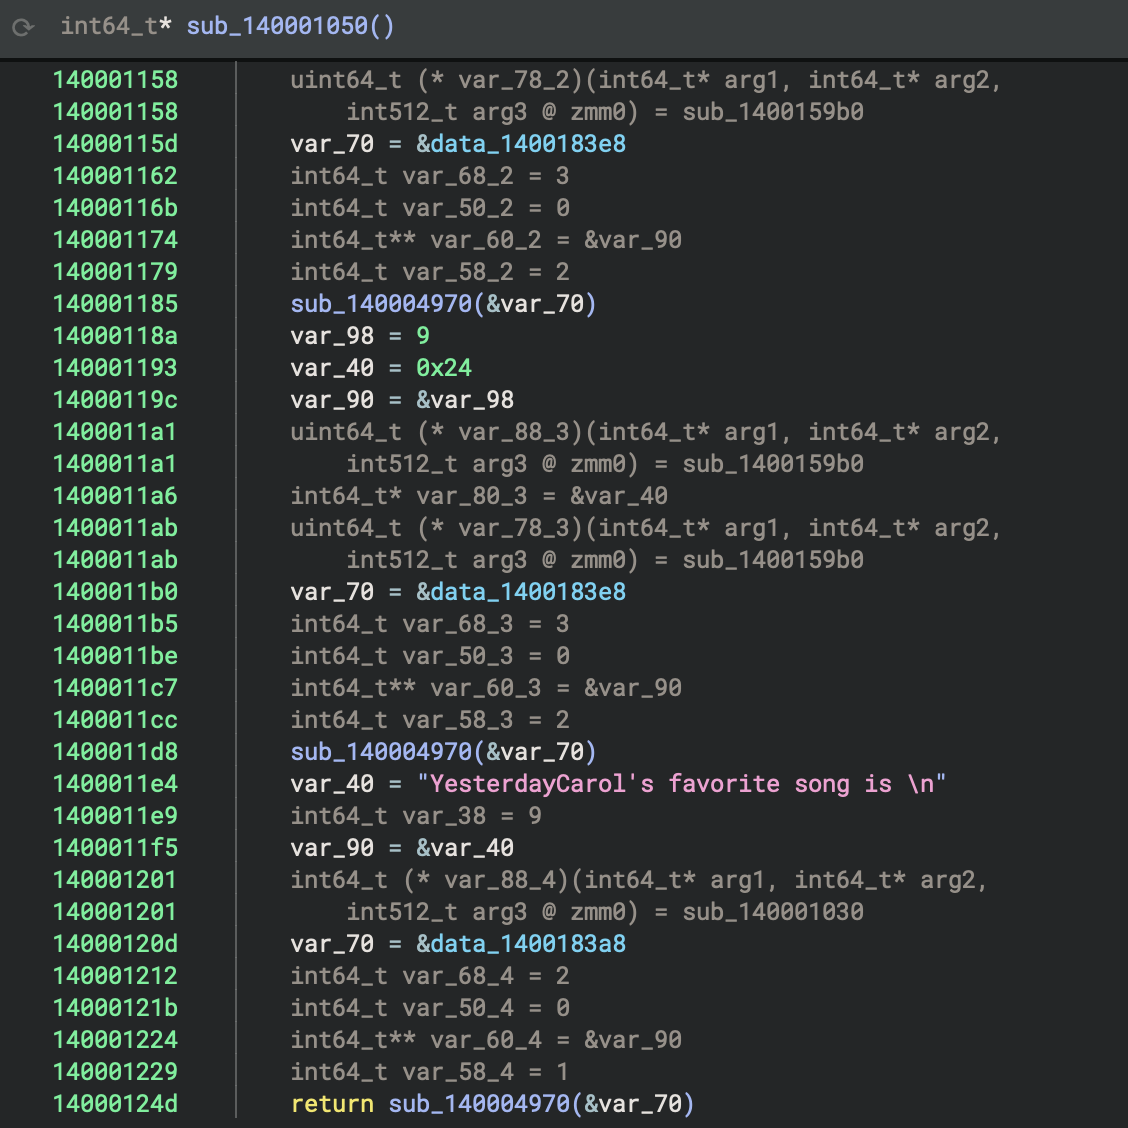The height and width of the screenshot is (1128, 1128).
Task: Click the refresh icon beside the function header
Action: 23,27
